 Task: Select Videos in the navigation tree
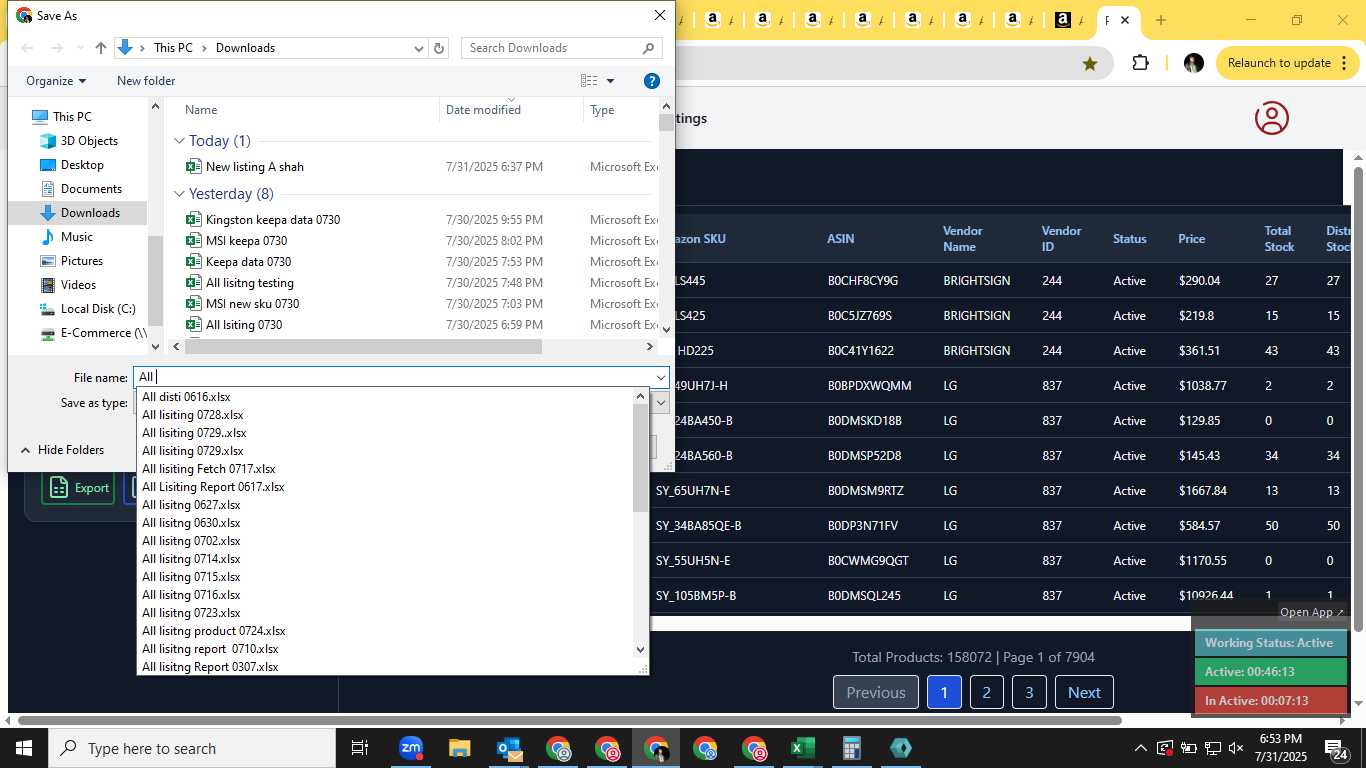point(78,285)
